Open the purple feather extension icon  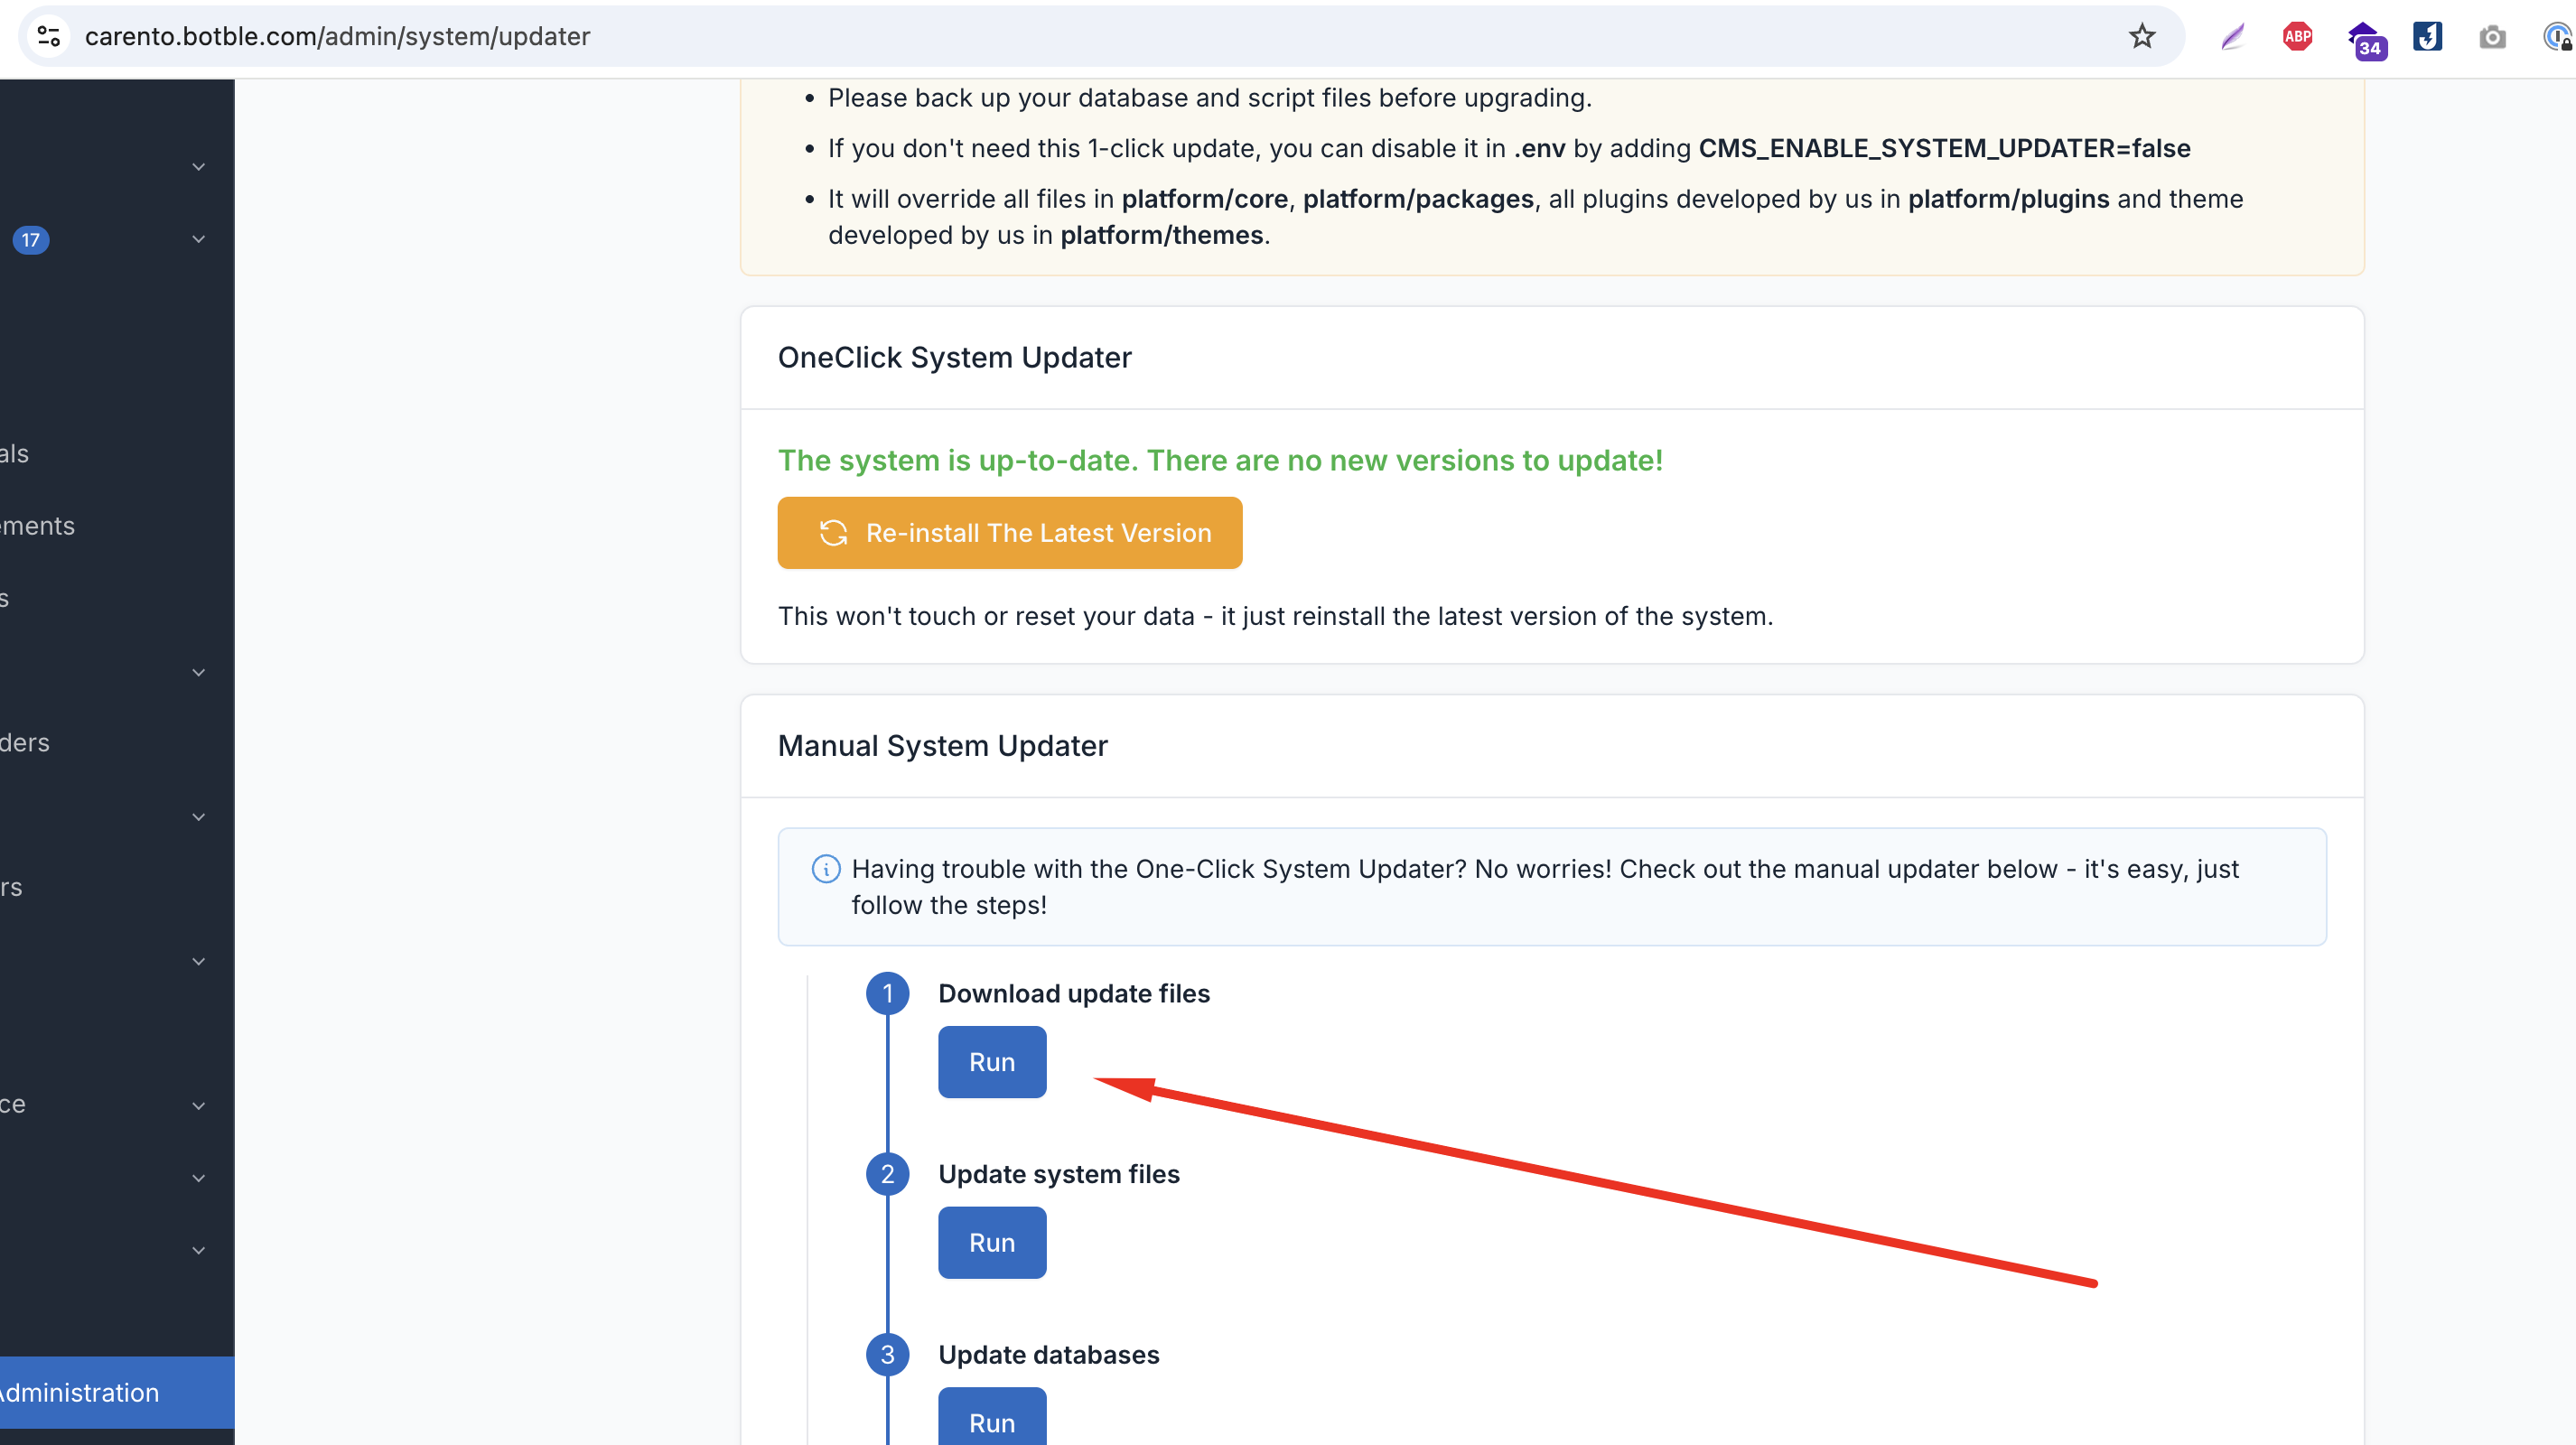click(x=2232, y=37)
